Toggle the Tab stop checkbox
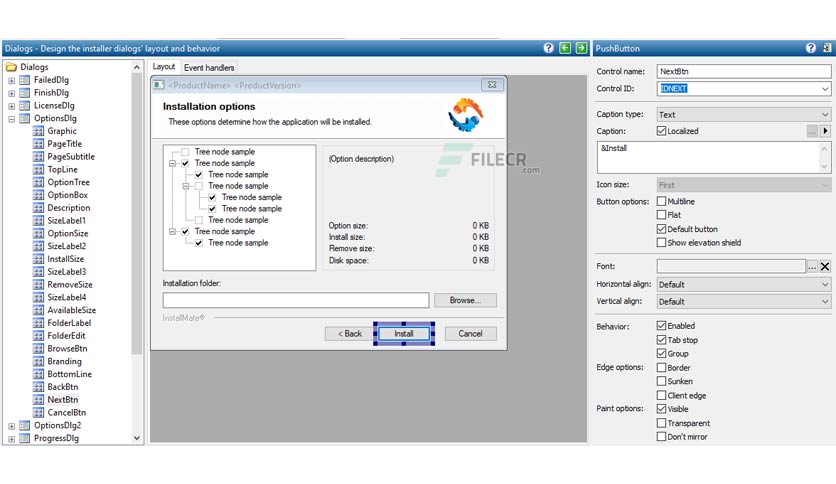The image size is (836, 484). [661, 340]
